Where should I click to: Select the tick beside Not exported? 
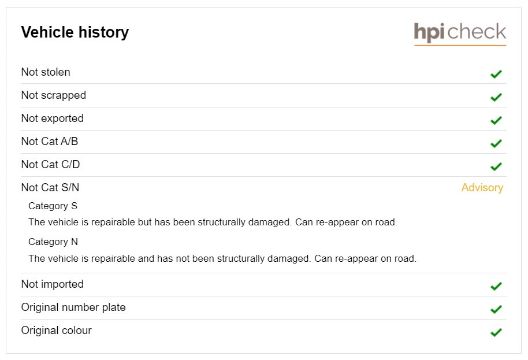(x=496, y=120)
